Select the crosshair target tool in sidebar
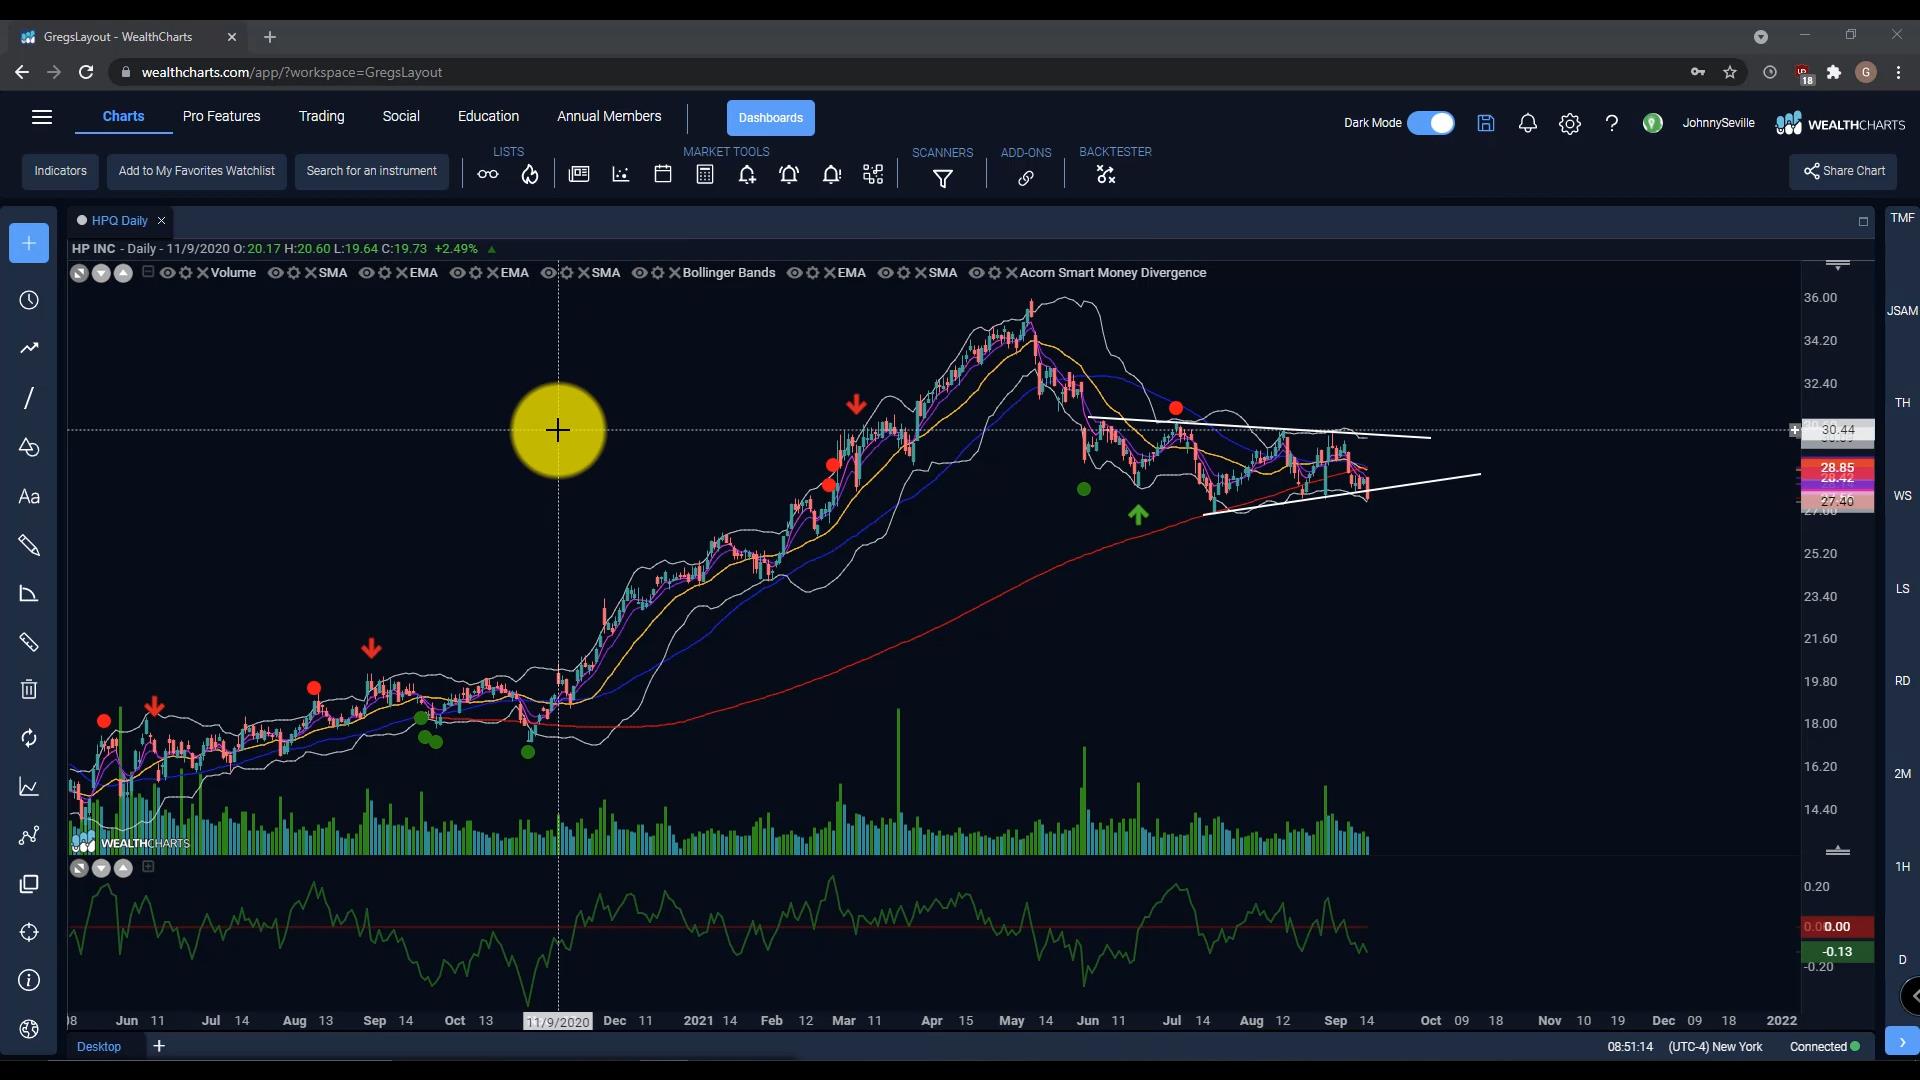Viewport: 1920px width, 1080px height. [29, 932]
